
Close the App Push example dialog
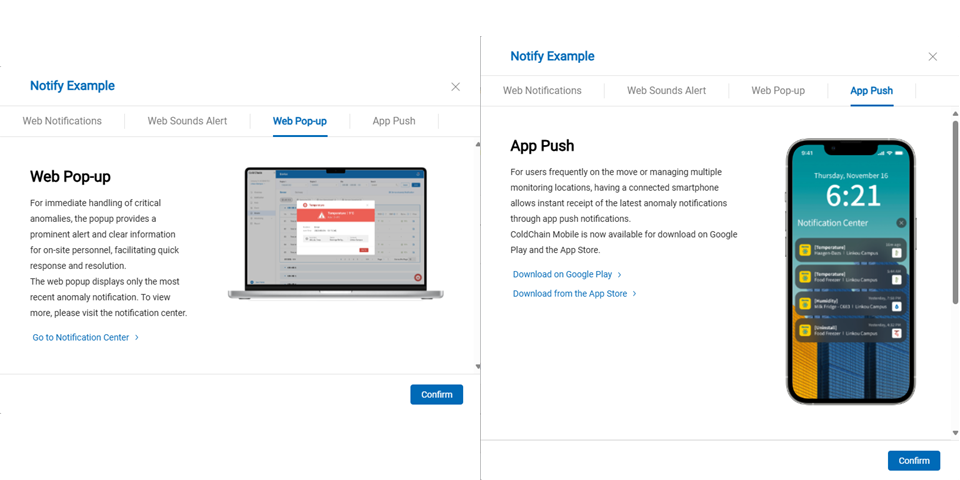pos(933,57)
